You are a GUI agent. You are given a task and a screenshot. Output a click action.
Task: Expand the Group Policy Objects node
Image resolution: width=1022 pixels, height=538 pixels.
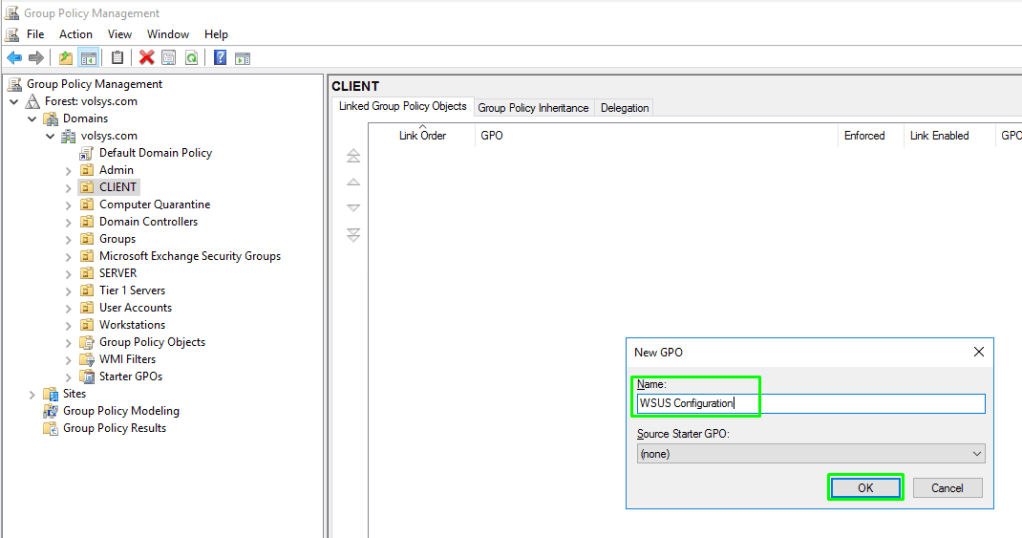[69, 342]
